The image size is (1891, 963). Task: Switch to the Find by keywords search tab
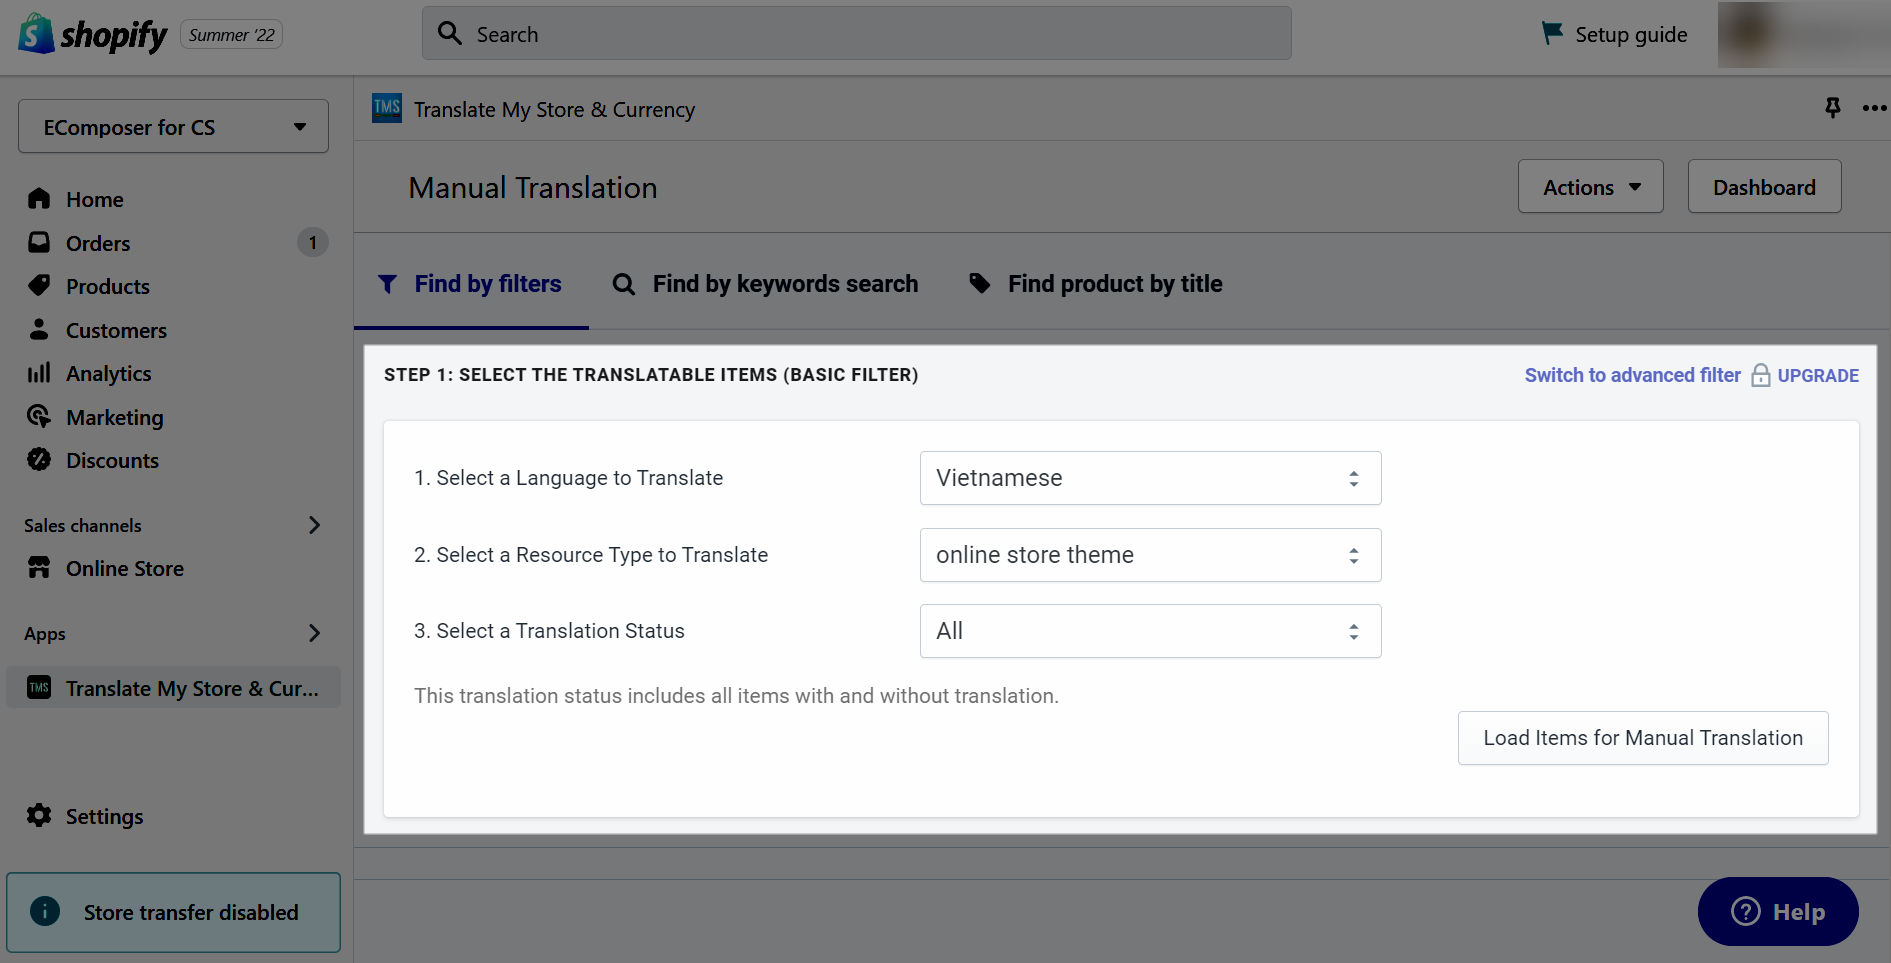(x=784, y=284)
